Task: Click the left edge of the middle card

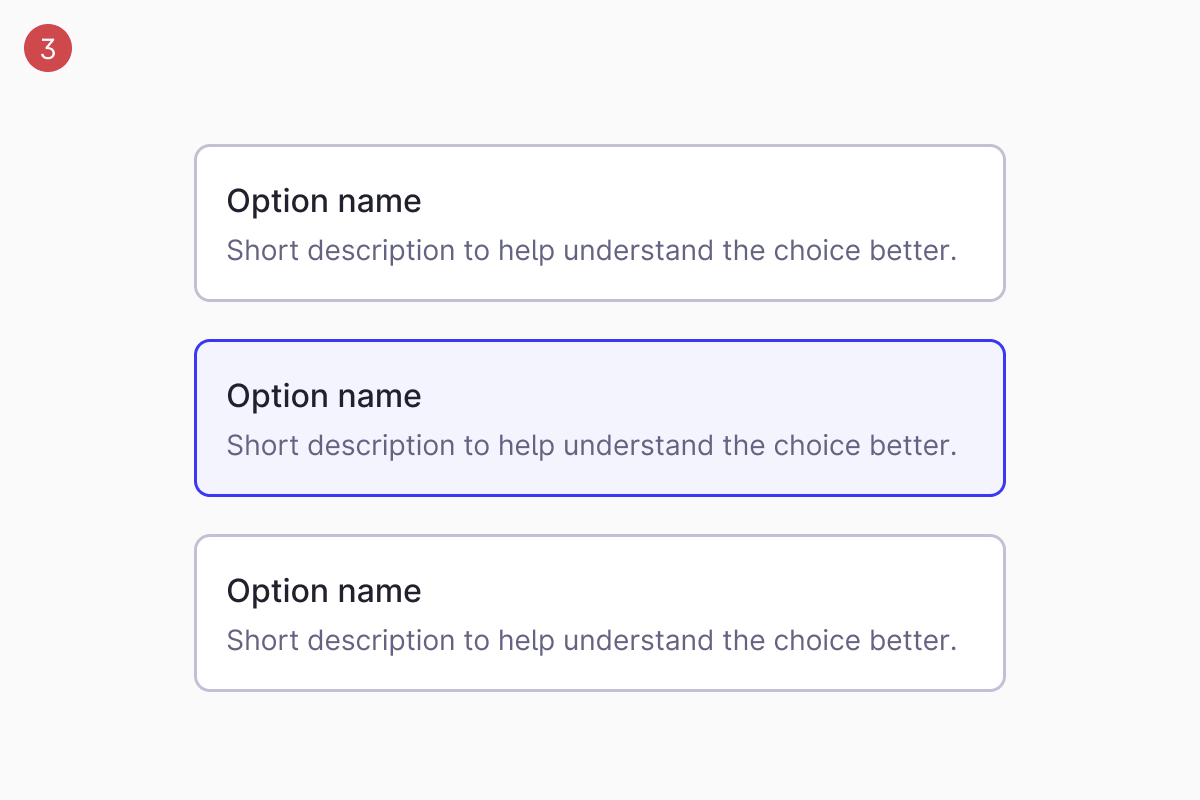Action: pyautogui.click(x=196, y=418)
